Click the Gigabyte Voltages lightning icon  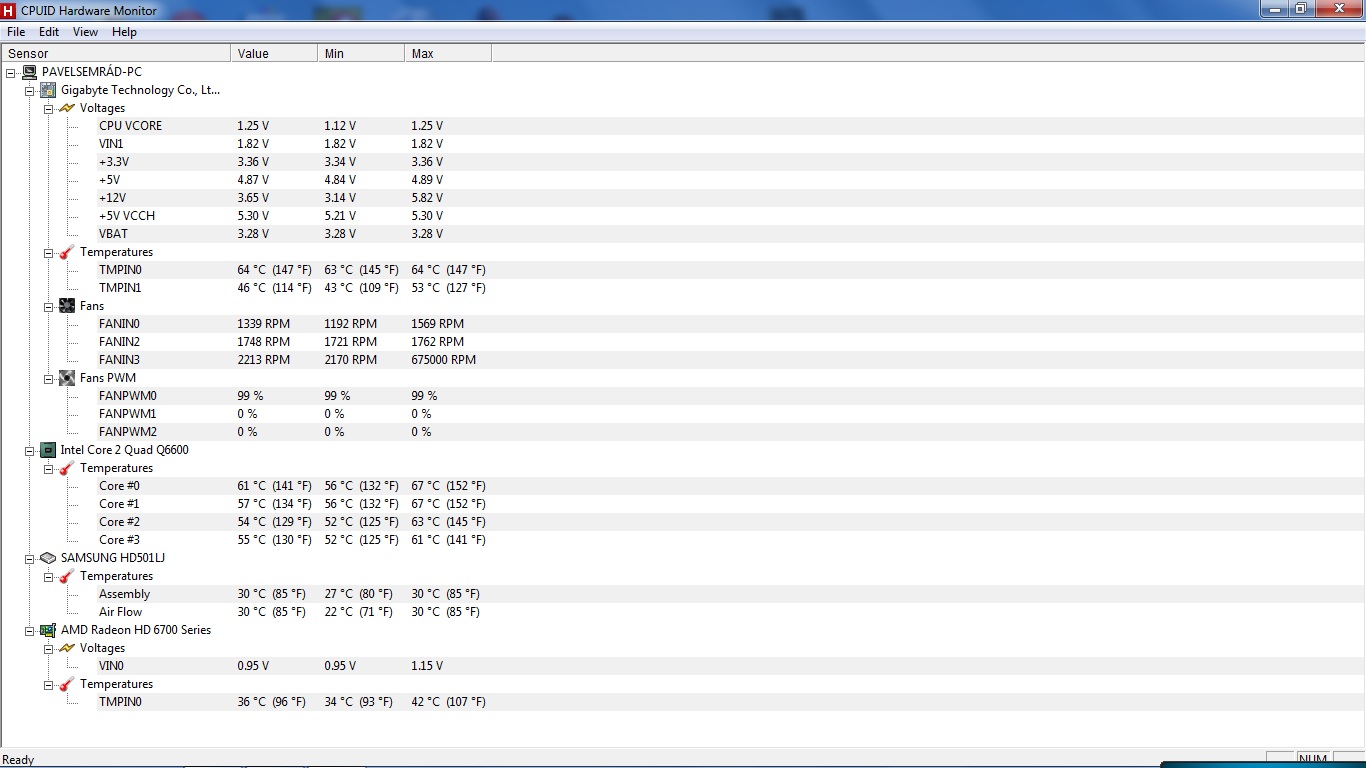click(67, 108)
